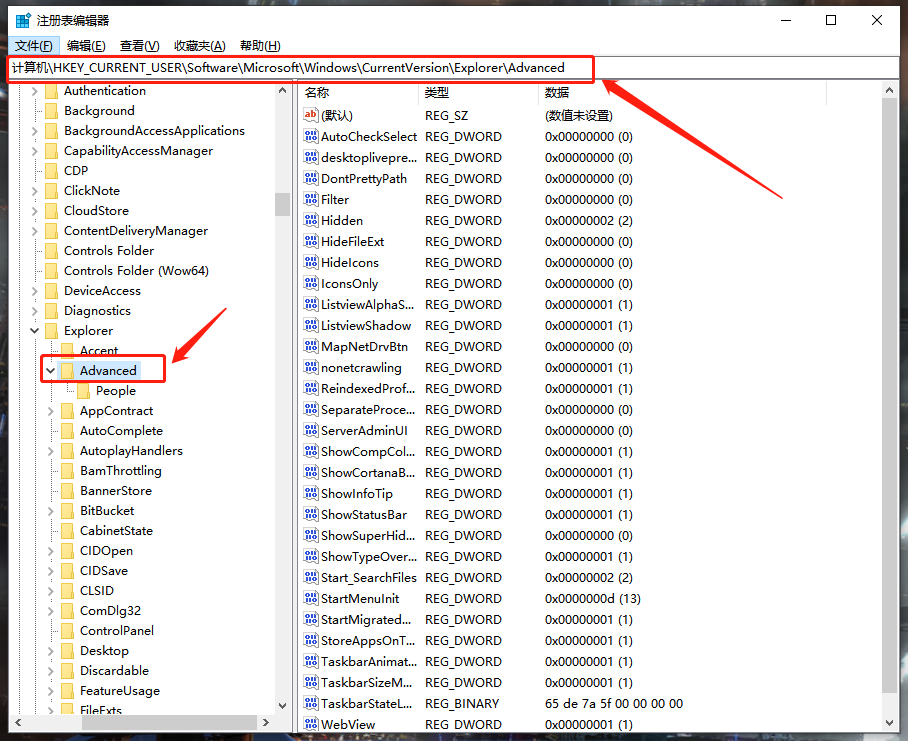The image size is (908, 741).
Task: Click the TaskbarStateL REG_BINARY icon
Action: click(312, 703)
